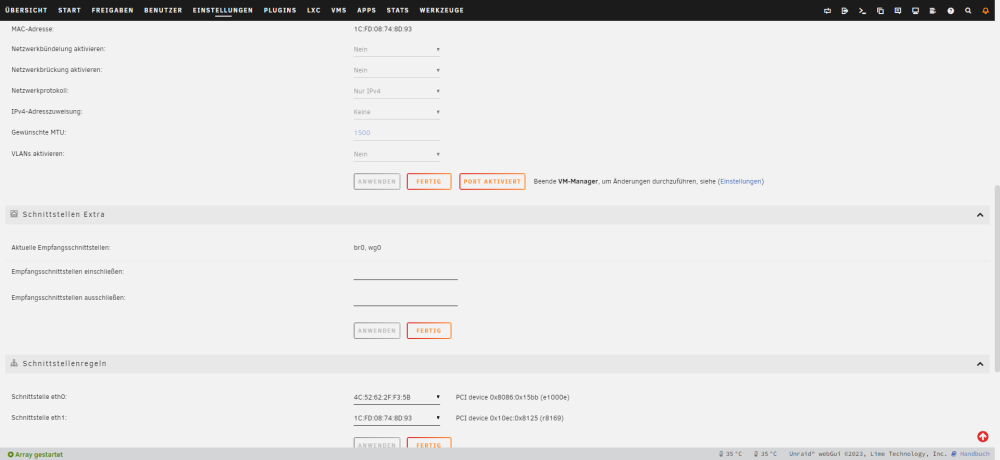
Task: Open the Plugins menu item
Action: (280, 10)
